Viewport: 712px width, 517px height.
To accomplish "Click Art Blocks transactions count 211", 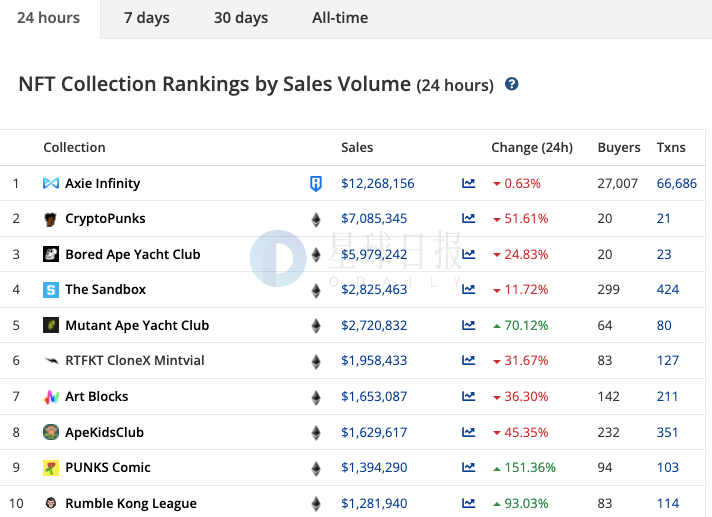I will 667,396.
